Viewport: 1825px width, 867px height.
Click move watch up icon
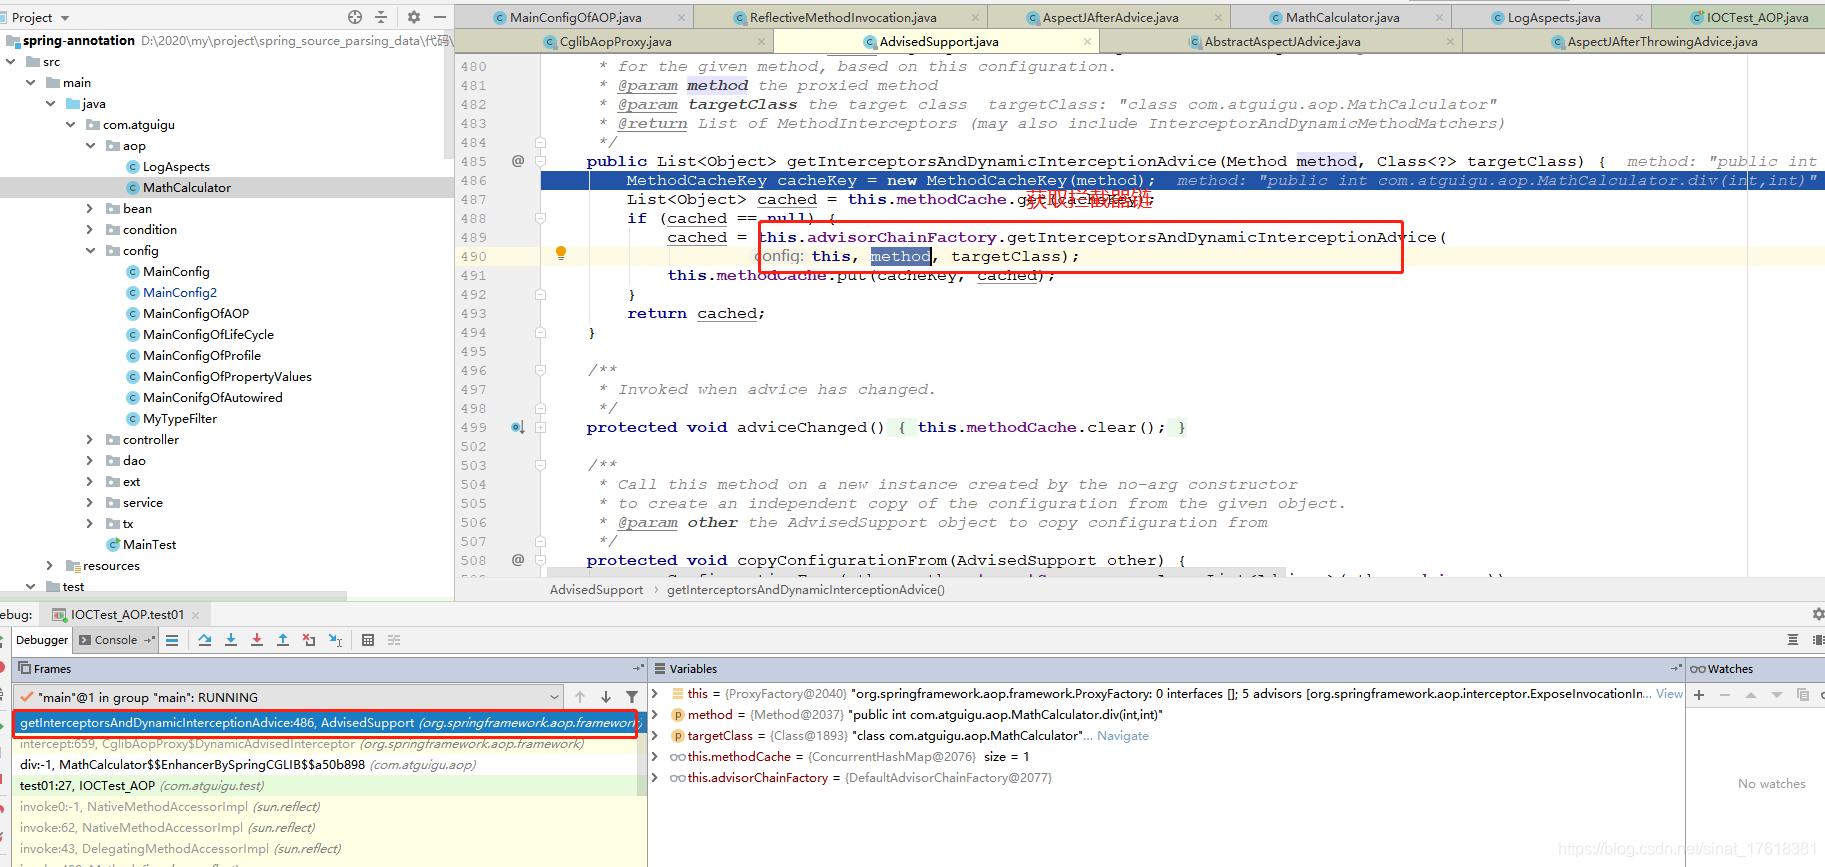1751,694
